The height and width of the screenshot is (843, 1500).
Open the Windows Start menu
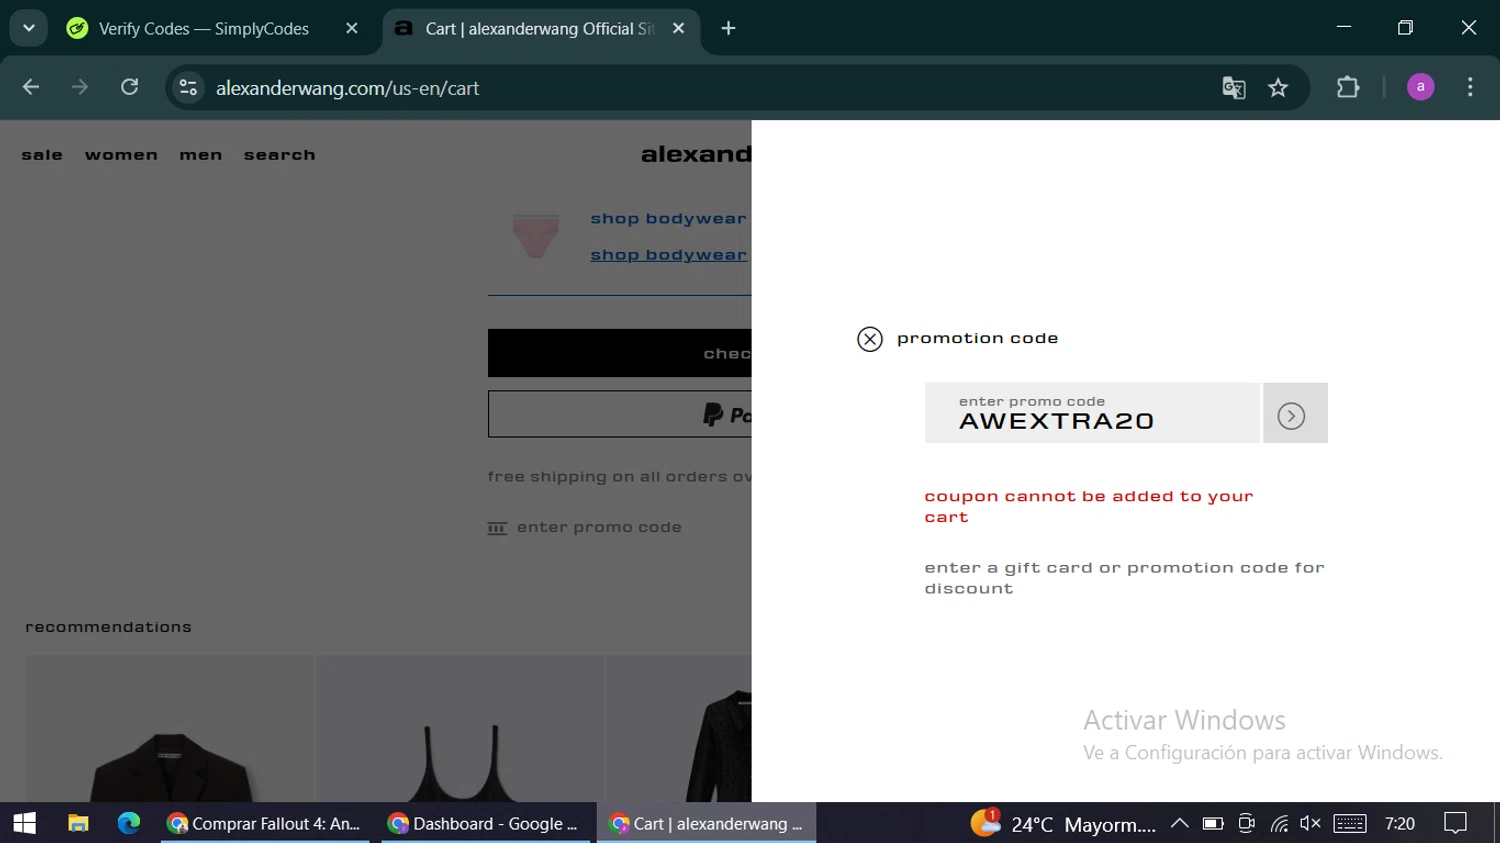point(25,823)
